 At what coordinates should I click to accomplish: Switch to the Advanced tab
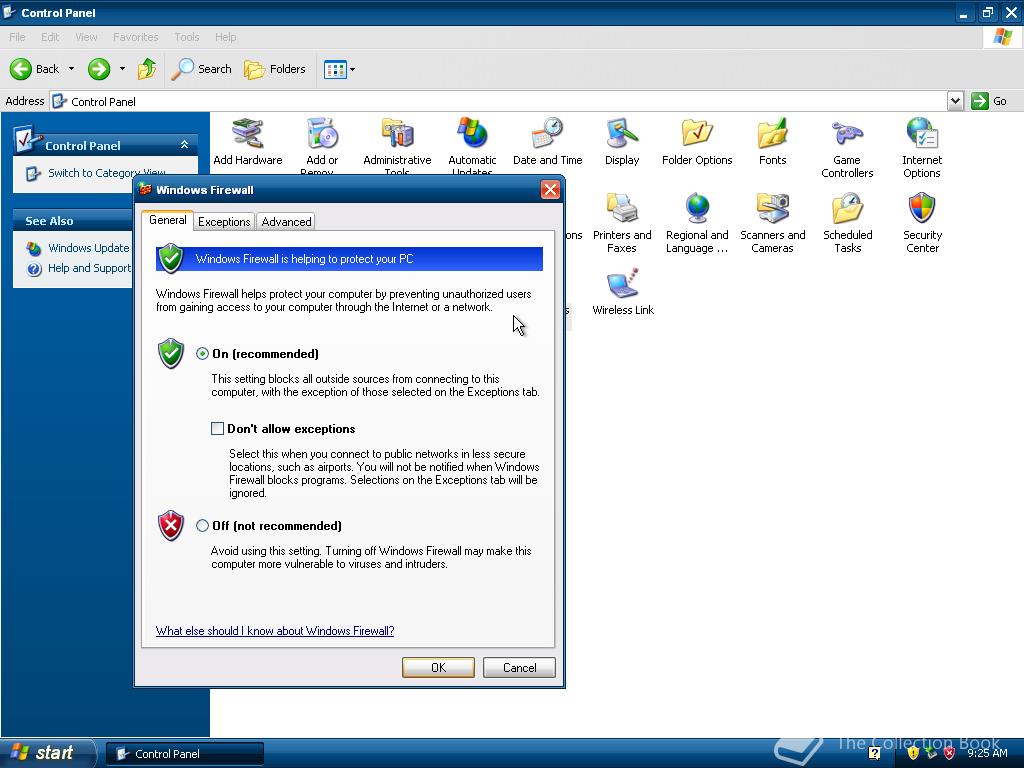pyautogui.click(x=286, y=222)
